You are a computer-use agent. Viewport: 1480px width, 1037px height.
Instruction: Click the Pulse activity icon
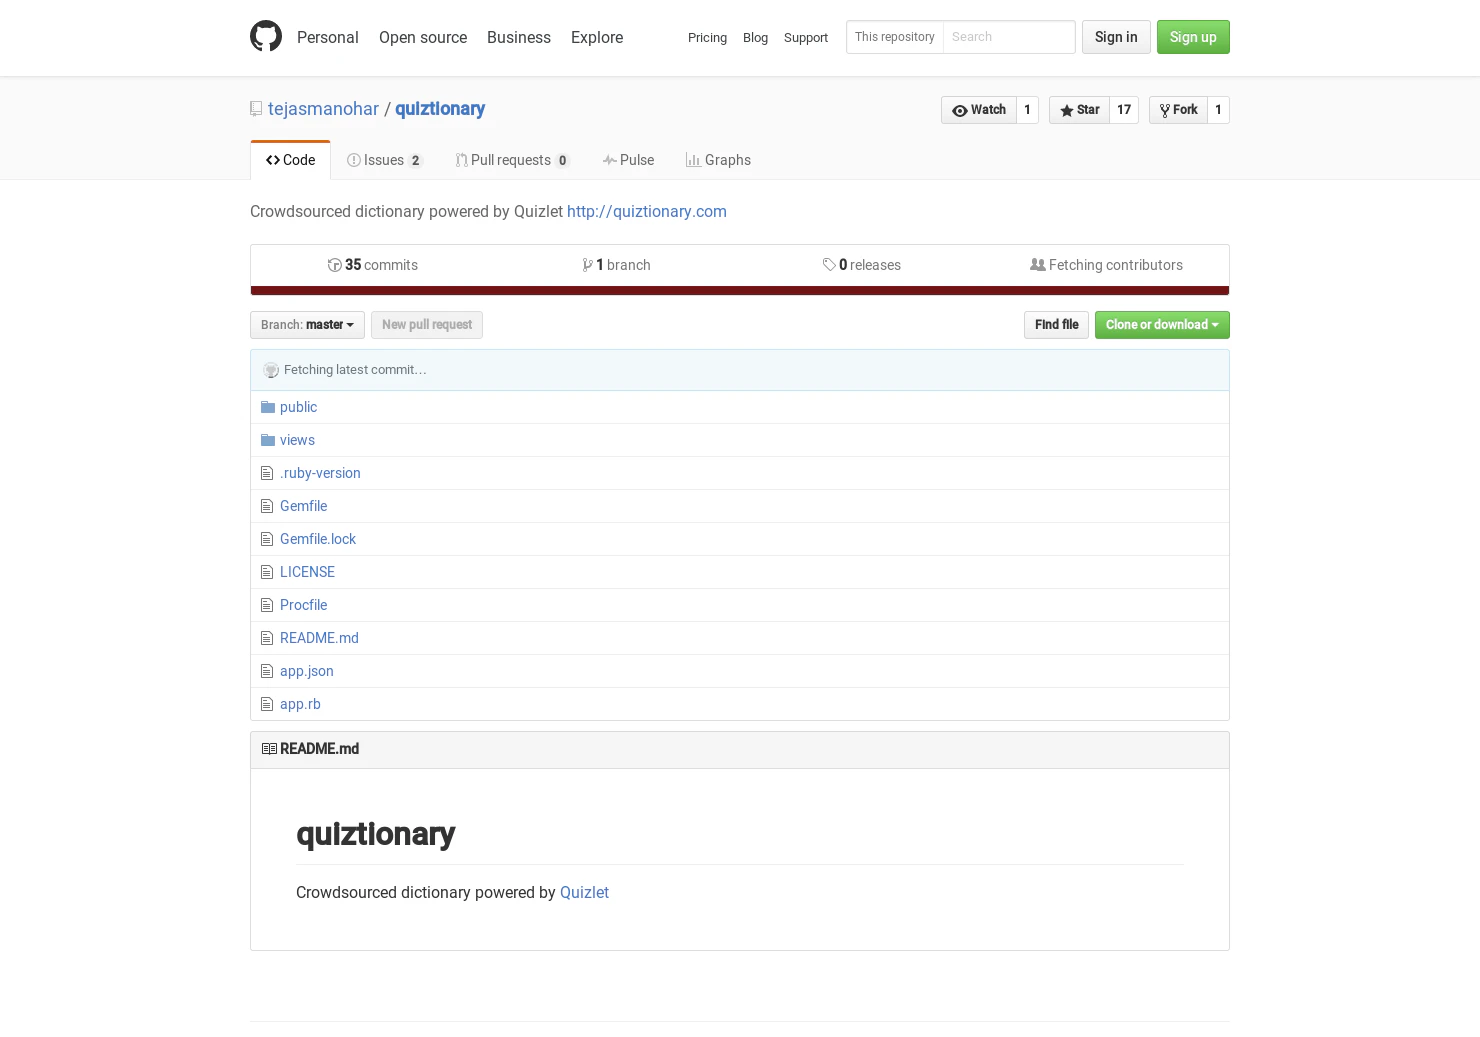click(x=610, y=160)
